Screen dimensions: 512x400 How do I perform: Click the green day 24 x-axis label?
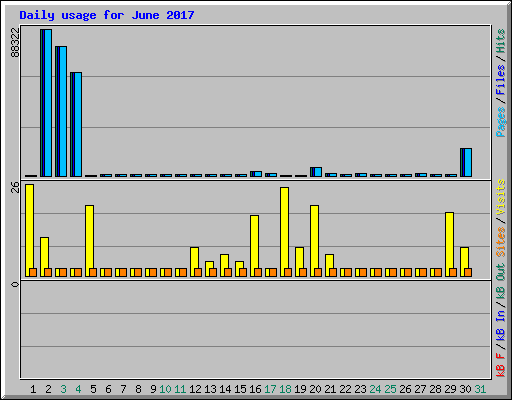(375, 389)
